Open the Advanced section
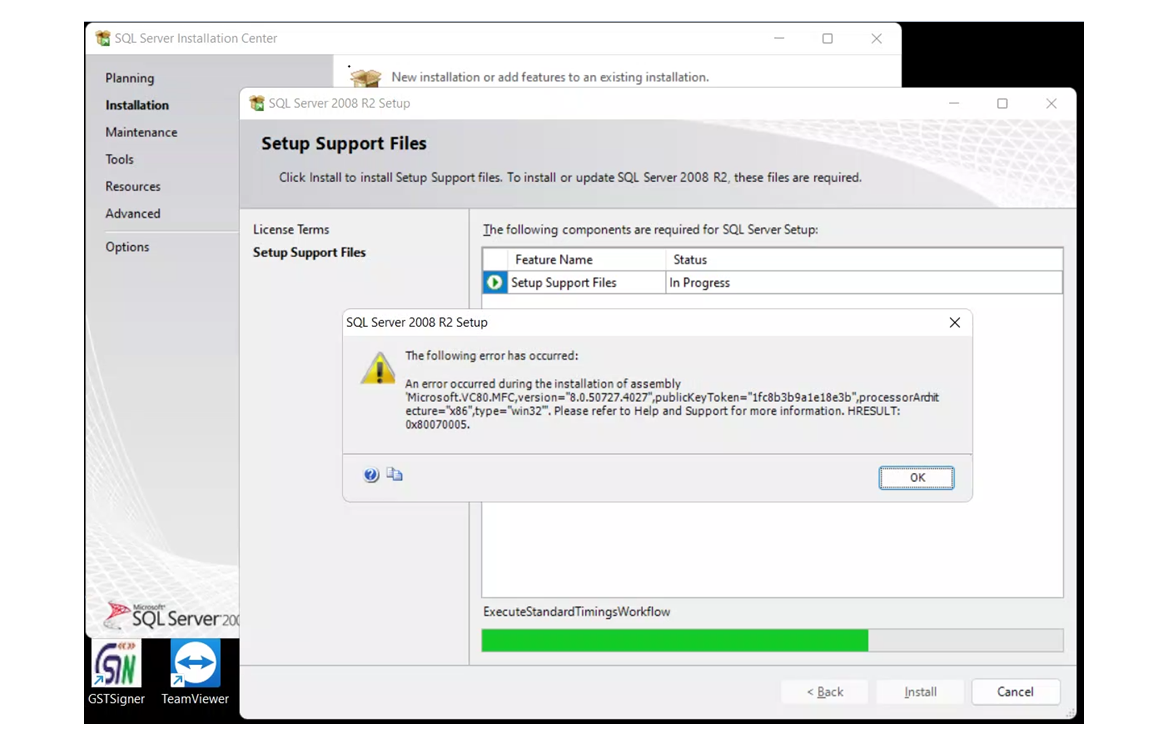Image resolution: width=1168 pixels, height=748 pixels. (x=133, y=213)
